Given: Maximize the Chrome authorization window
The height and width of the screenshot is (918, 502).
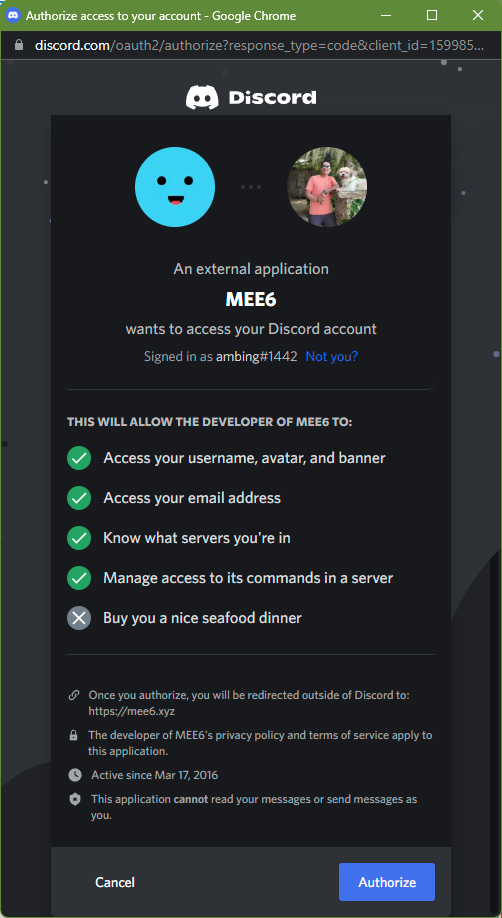Looking at the screenshot, I should pyautogui.click(x=432, y=15).
